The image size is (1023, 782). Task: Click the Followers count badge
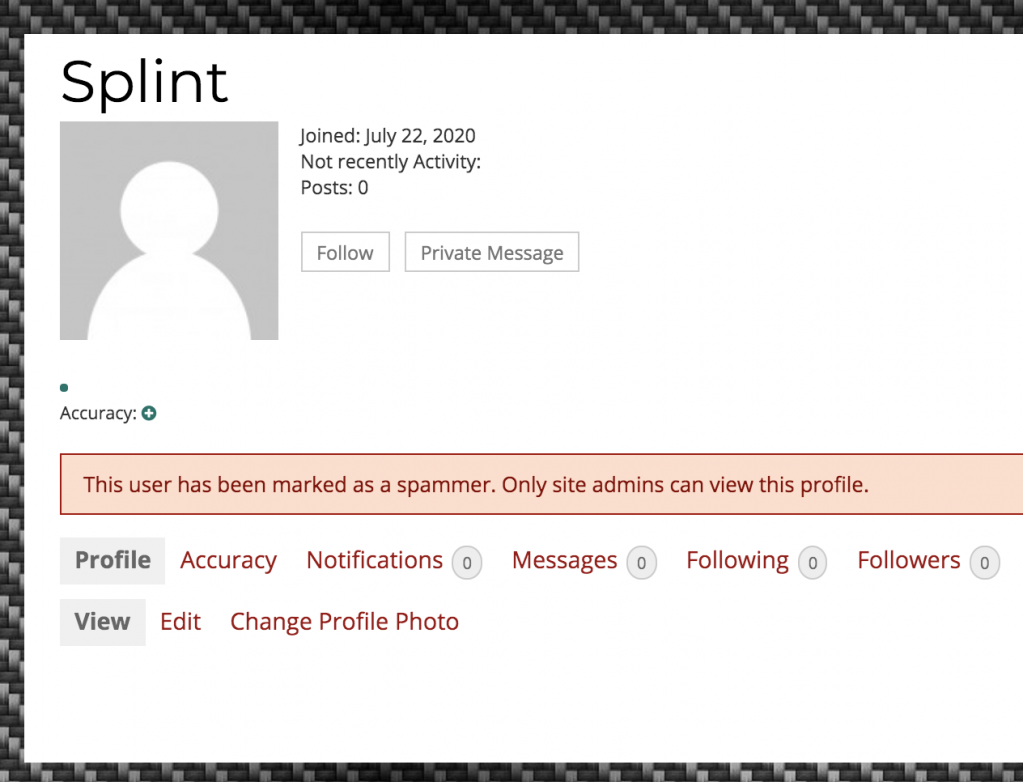click(x=985, y=563)
